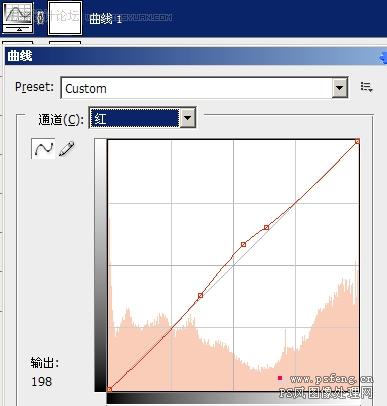Click the vertical output gradient bar
This screenshot has height=406, width=387.
point(100,265)
